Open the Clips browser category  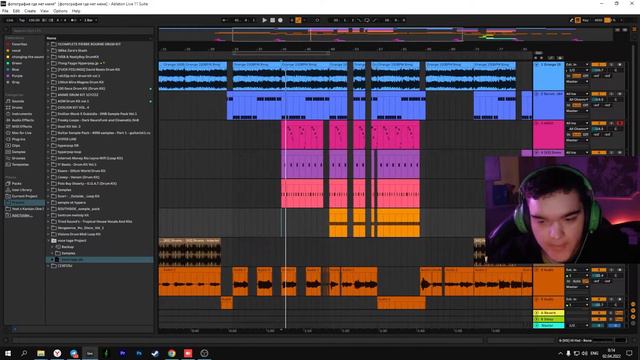[x=16, y=146]
